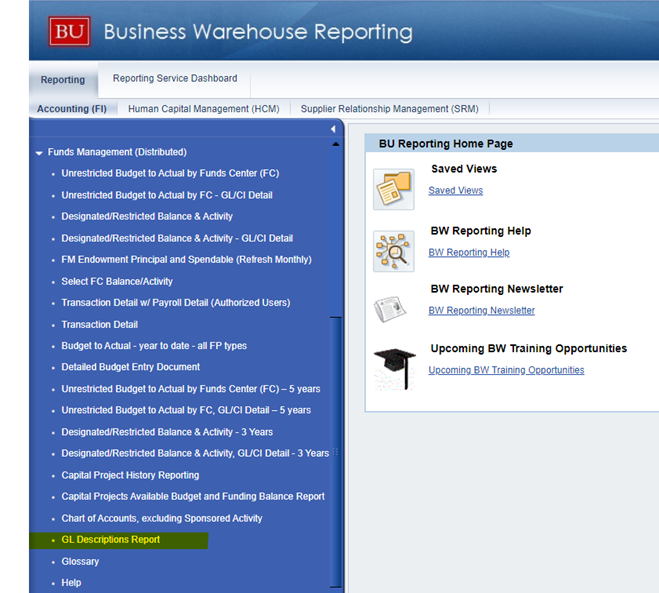Select the Accounting (FI) tab

point(72,109)
